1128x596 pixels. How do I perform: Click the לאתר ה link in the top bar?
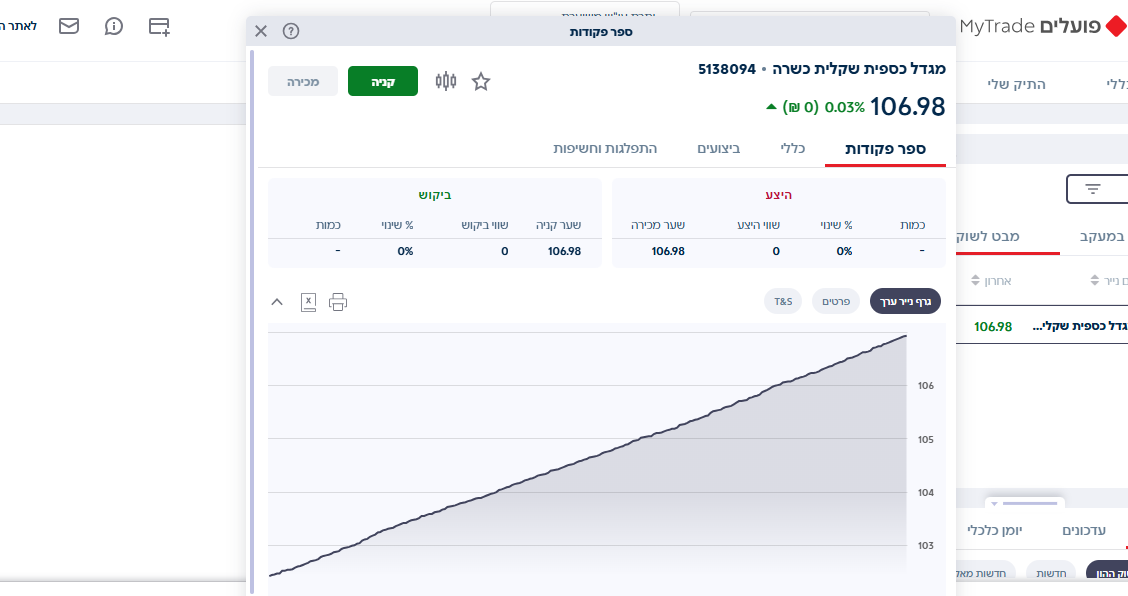pyautogui.click(x=19, y=27)
